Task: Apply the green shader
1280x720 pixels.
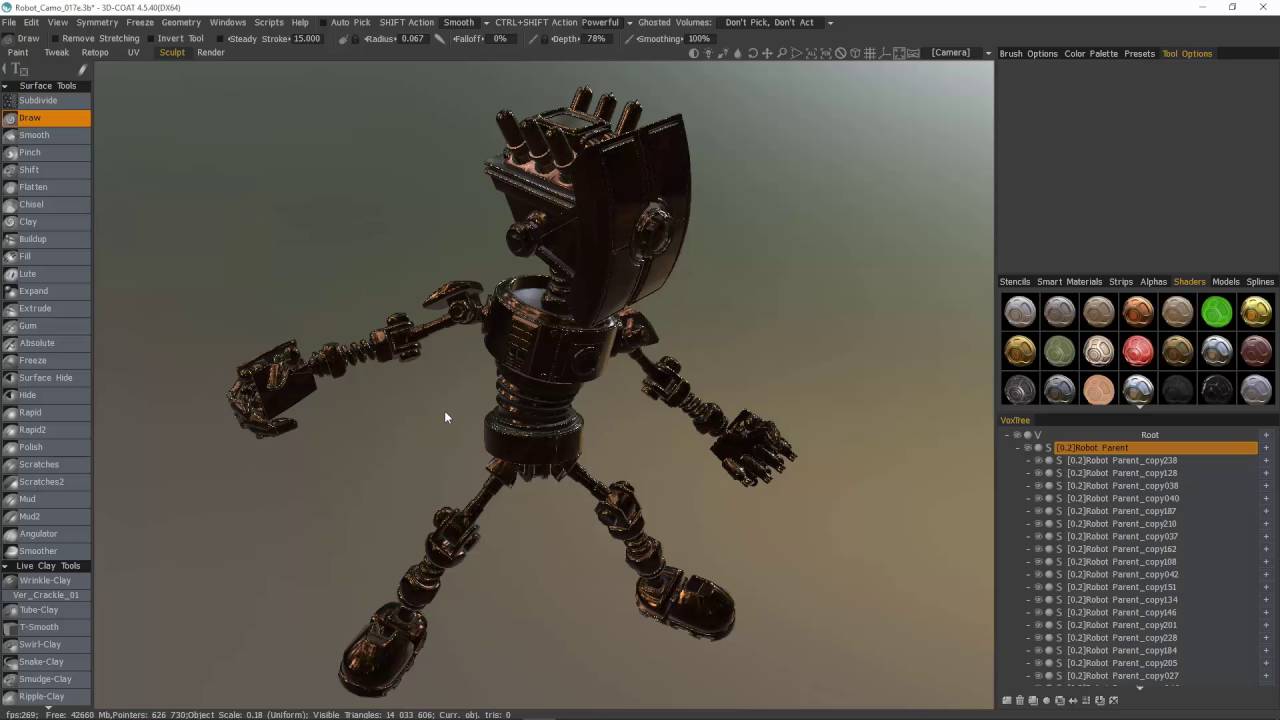Action: click(1217, 312)
